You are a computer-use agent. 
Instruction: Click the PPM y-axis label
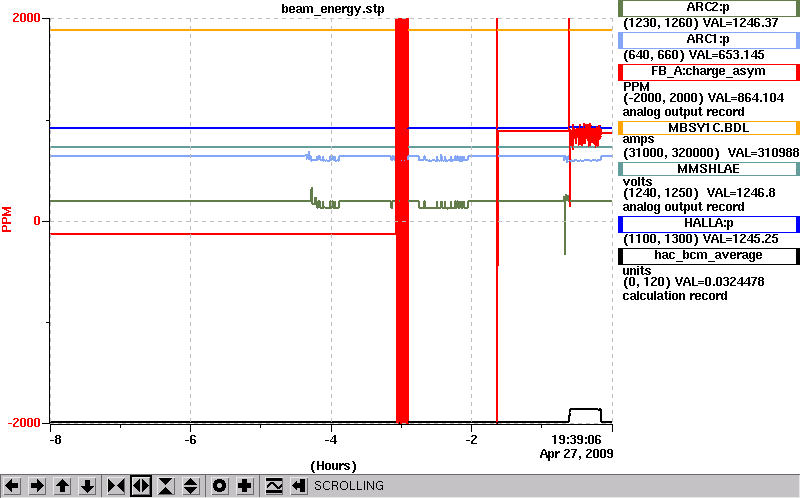pos(7,219)
